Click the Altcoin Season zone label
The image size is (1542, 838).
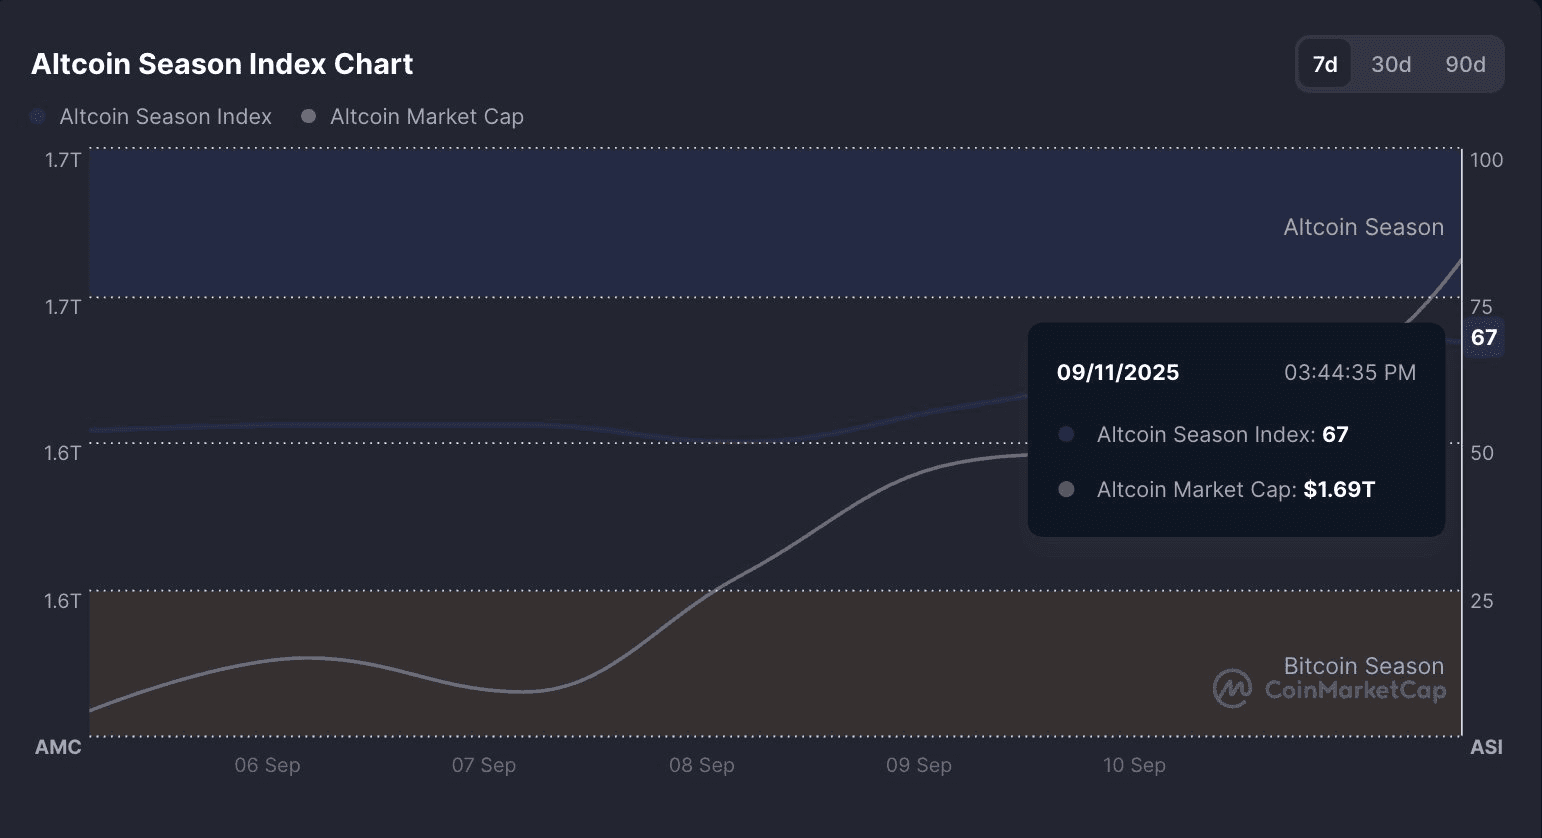[x=1363, y=227]
